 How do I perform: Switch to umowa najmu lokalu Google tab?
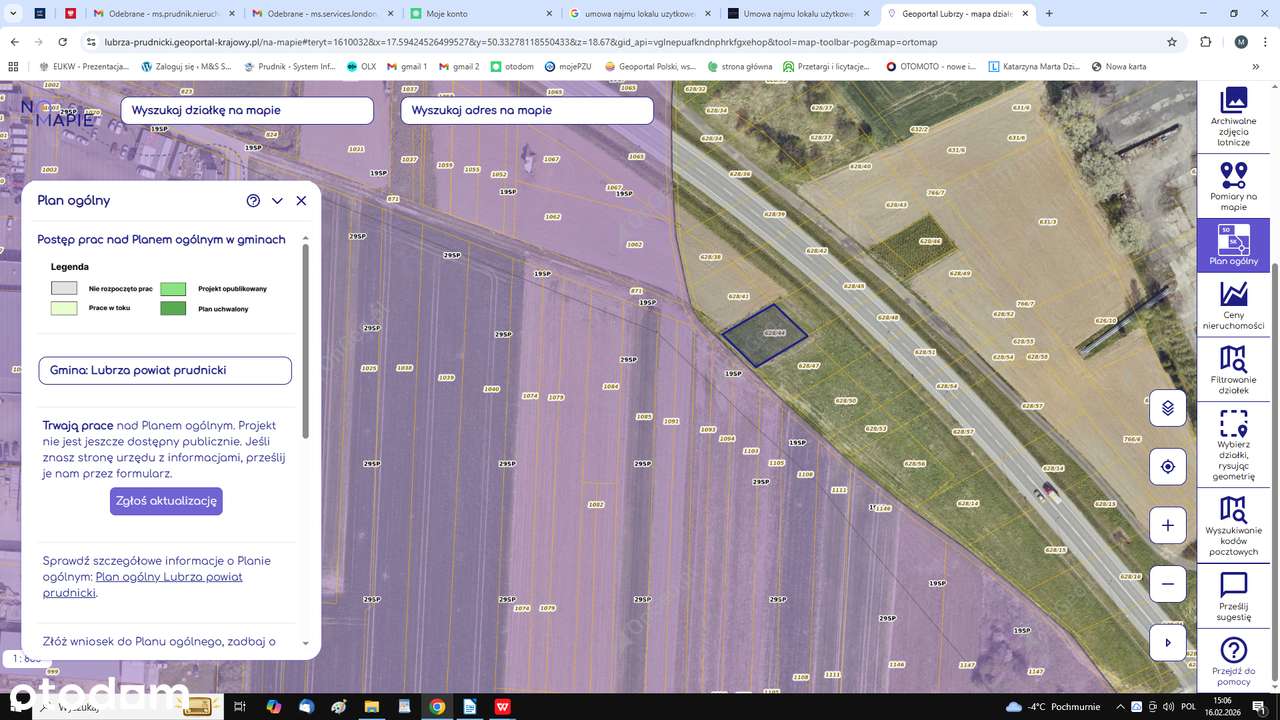(x=642, y=14)
